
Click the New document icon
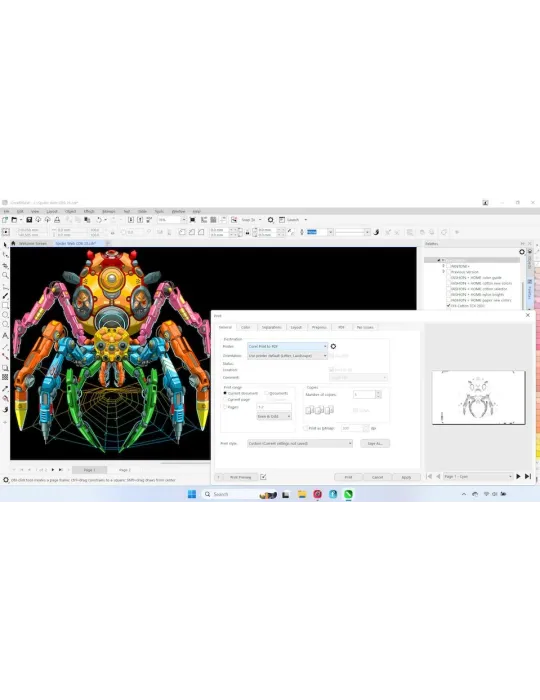5,220
